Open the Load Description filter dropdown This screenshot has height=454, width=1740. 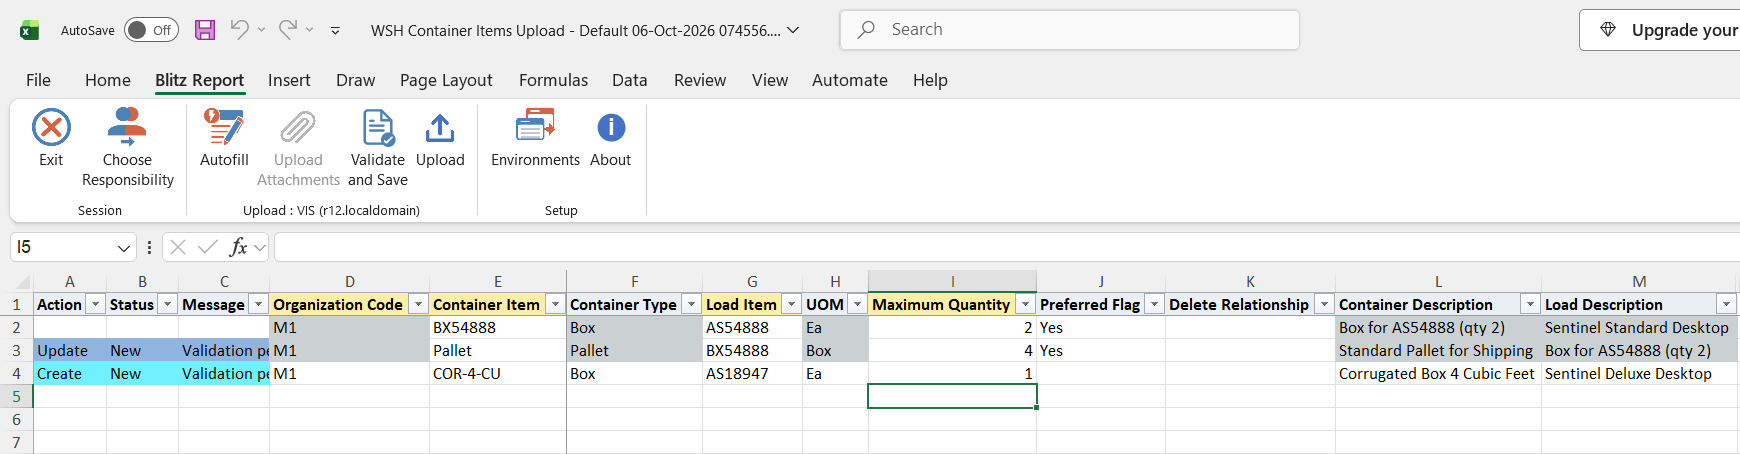[1726, 304]
